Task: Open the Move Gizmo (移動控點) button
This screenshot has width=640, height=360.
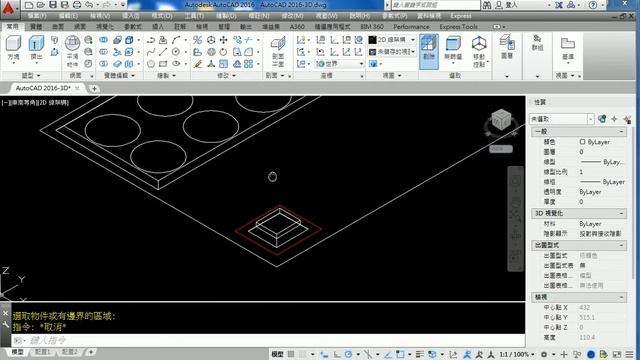Action: (479, 51)
